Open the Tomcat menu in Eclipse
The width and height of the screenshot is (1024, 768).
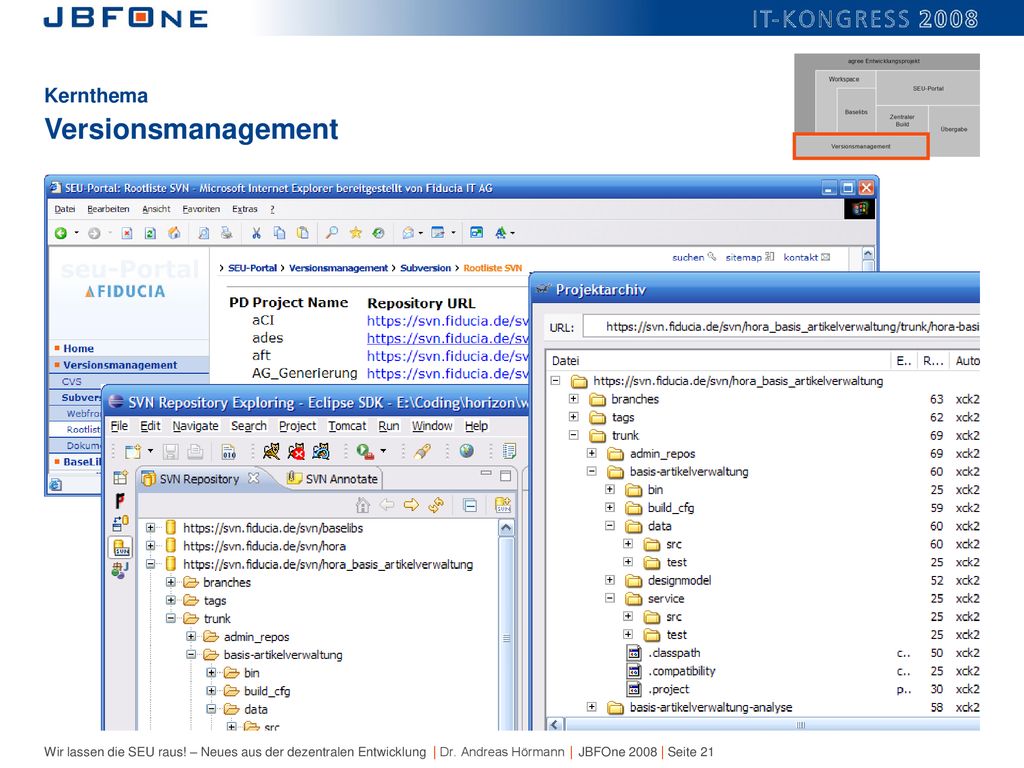point(347,426)
